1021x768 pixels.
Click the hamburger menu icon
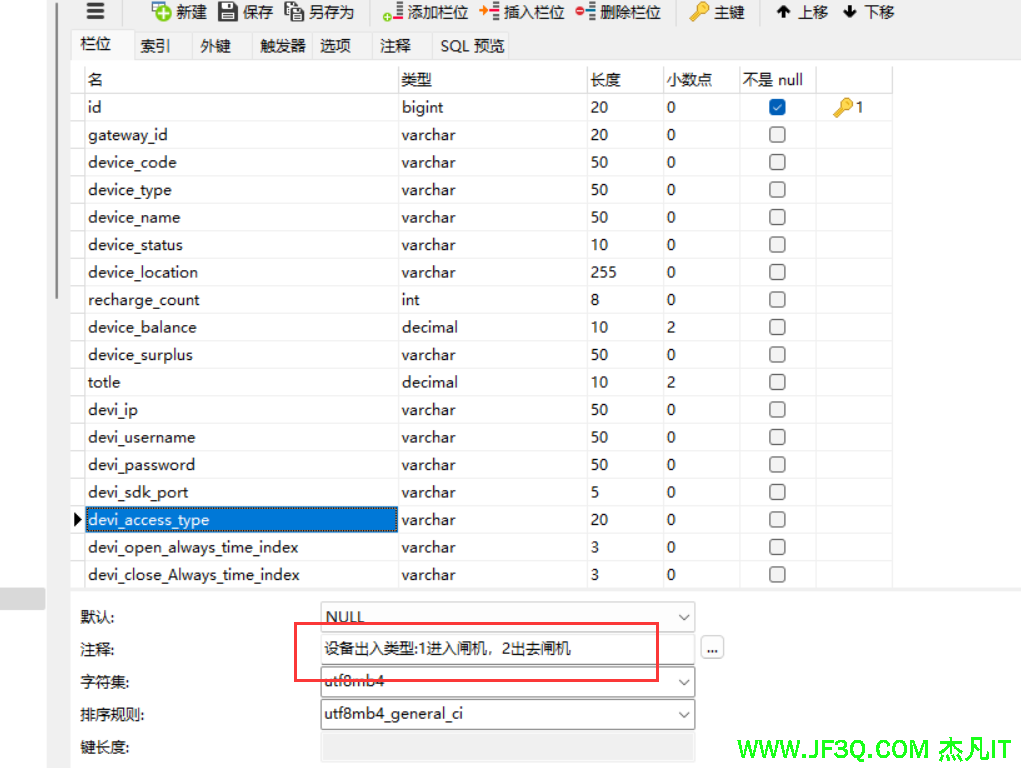tap(95, 12)
